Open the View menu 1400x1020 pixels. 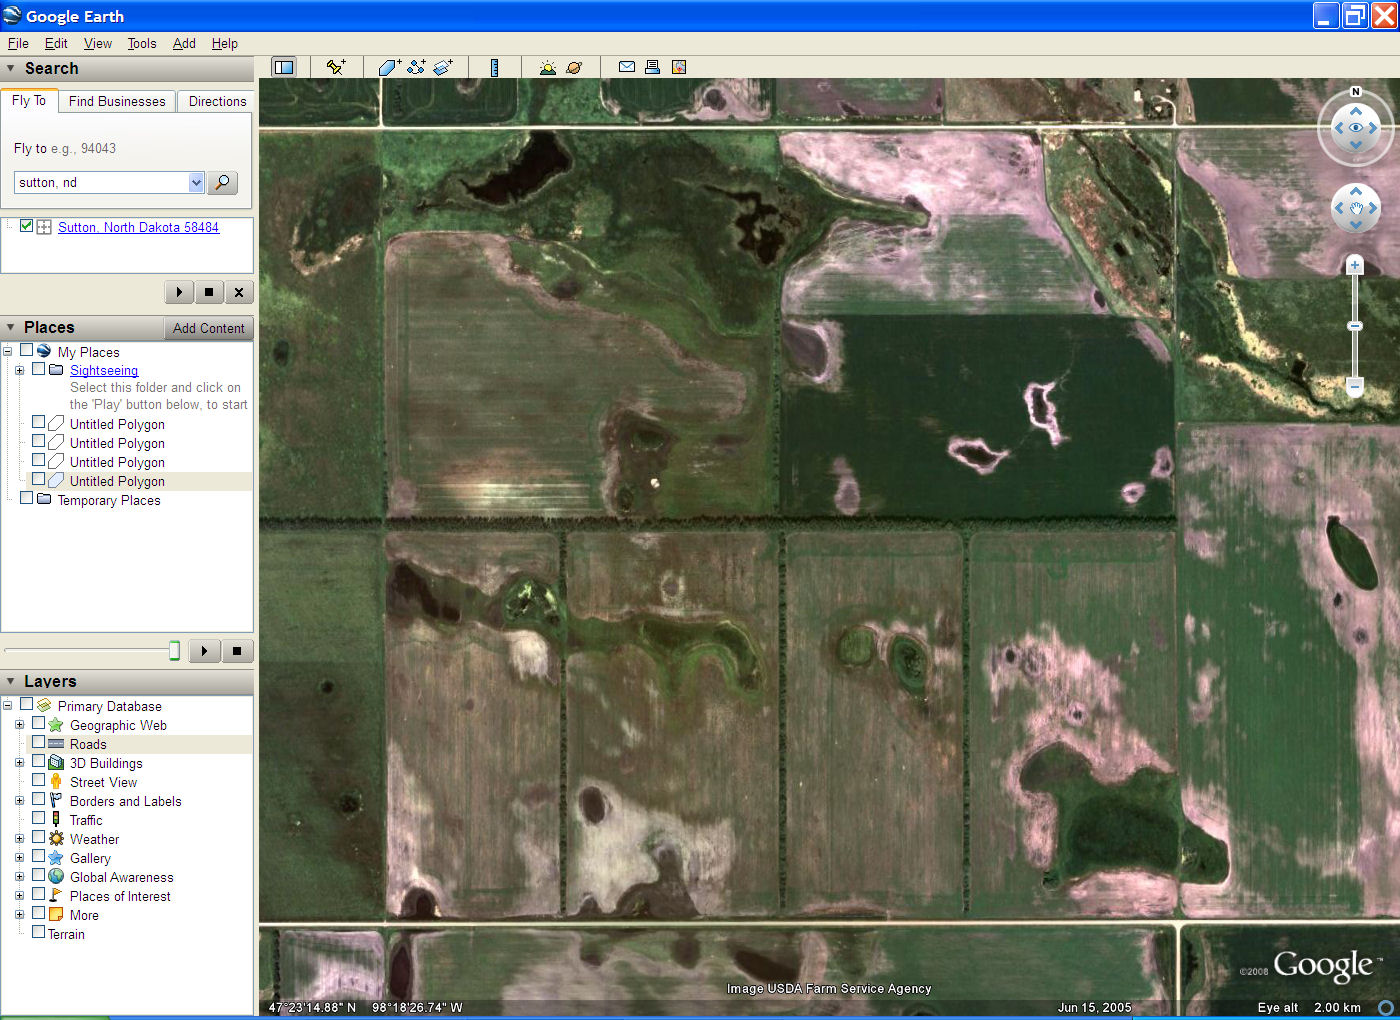click(x=98, y=43)
